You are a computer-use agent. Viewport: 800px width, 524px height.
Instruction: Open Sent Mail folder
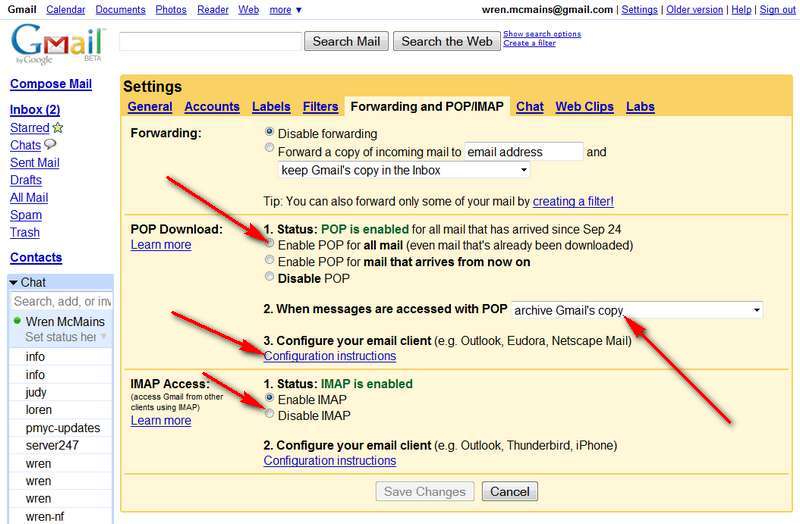(x=35, y=163)
